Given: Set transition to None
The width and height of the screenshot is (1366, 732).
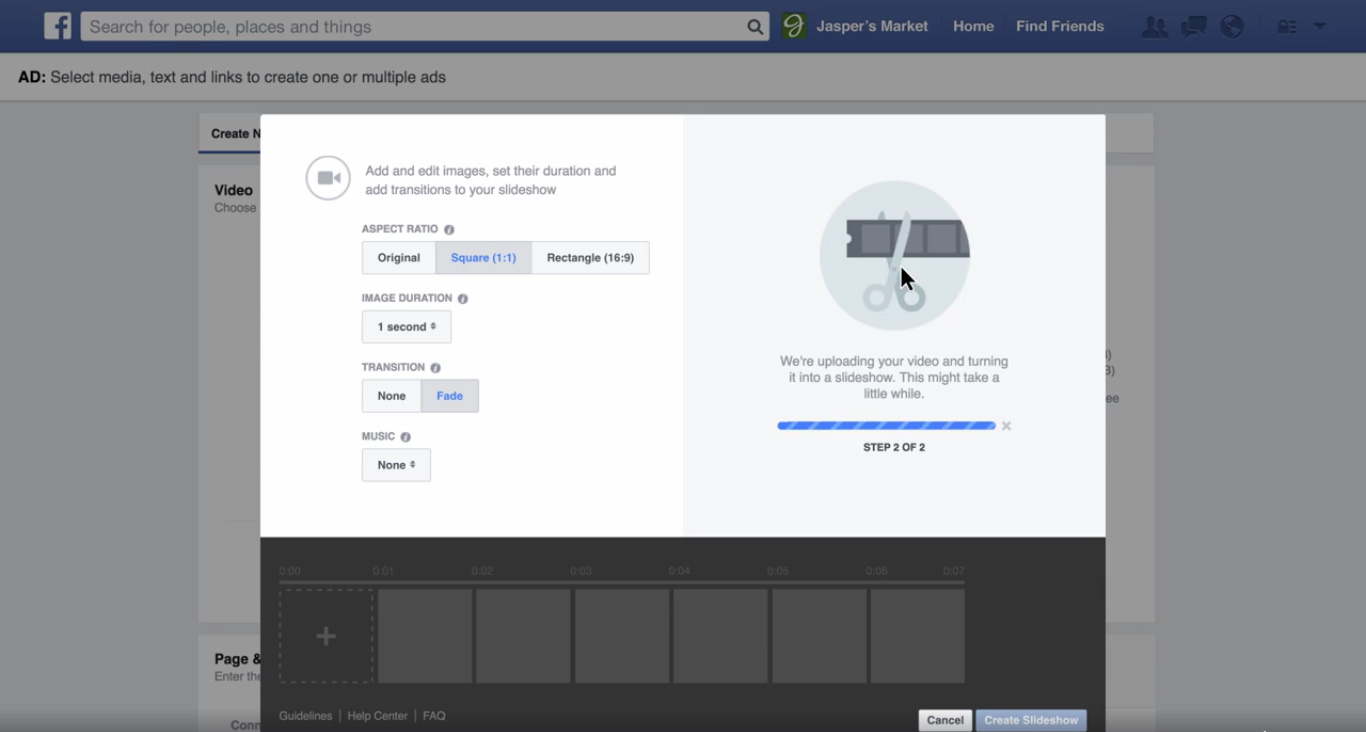Looking at the screenshot, I should click(392, 396).
